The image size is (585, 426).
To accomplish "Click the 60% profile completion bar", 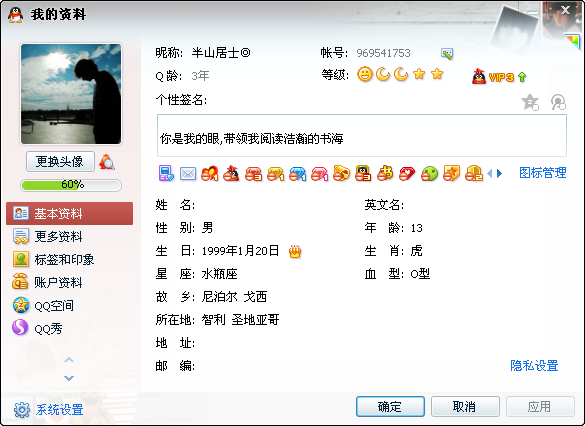I will click(x=71, y=185).
